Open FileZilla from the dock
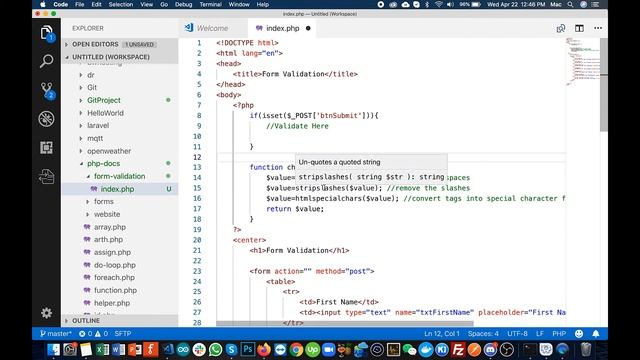 click(458, 350)
